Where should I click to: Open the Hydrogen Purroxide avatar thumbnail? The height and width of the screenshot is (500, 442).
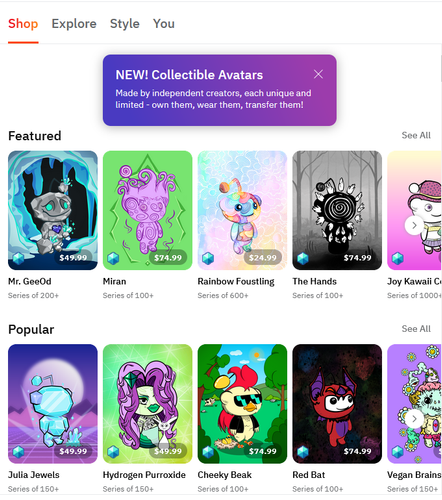tap(148, 404)
